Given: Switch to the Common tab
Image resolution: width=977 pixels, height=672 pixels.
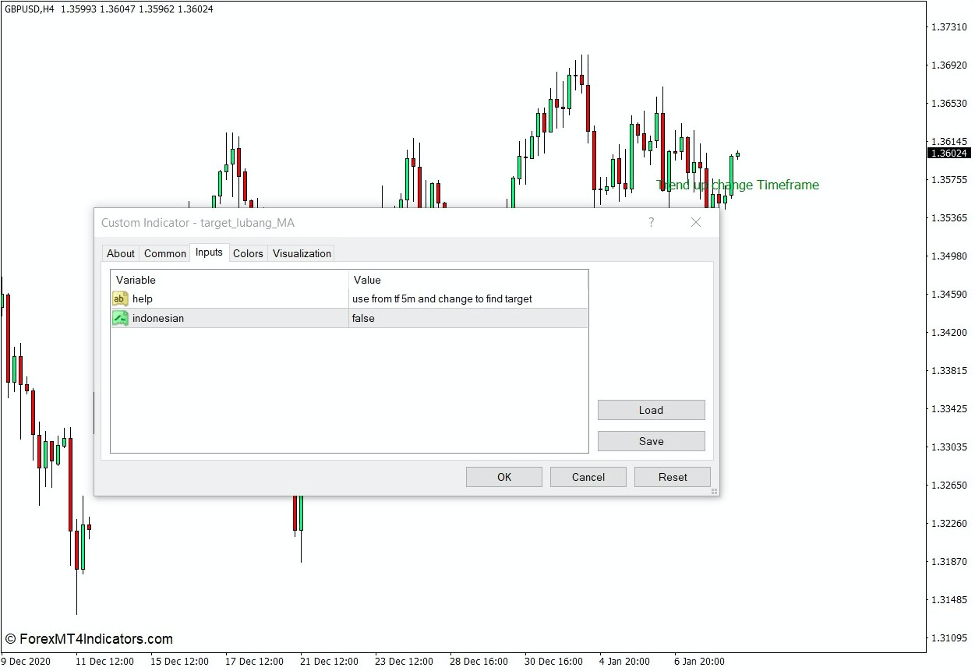Looking at the screenshot, I should [164, 253].
